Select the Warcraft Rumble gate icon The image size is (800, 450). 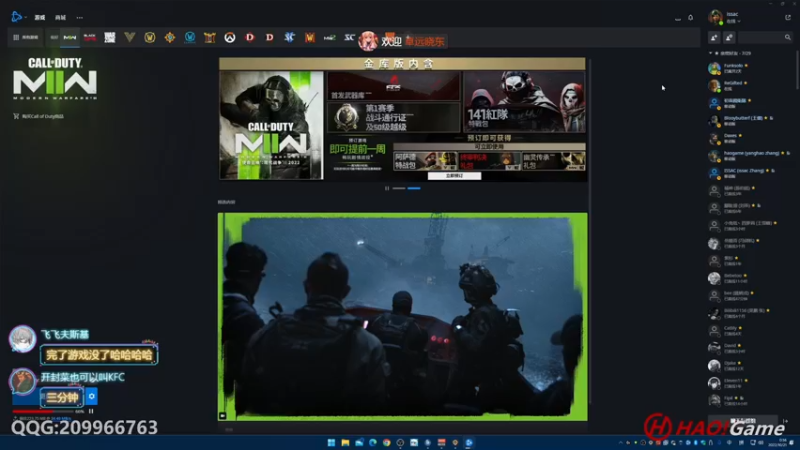click(210, 37)
